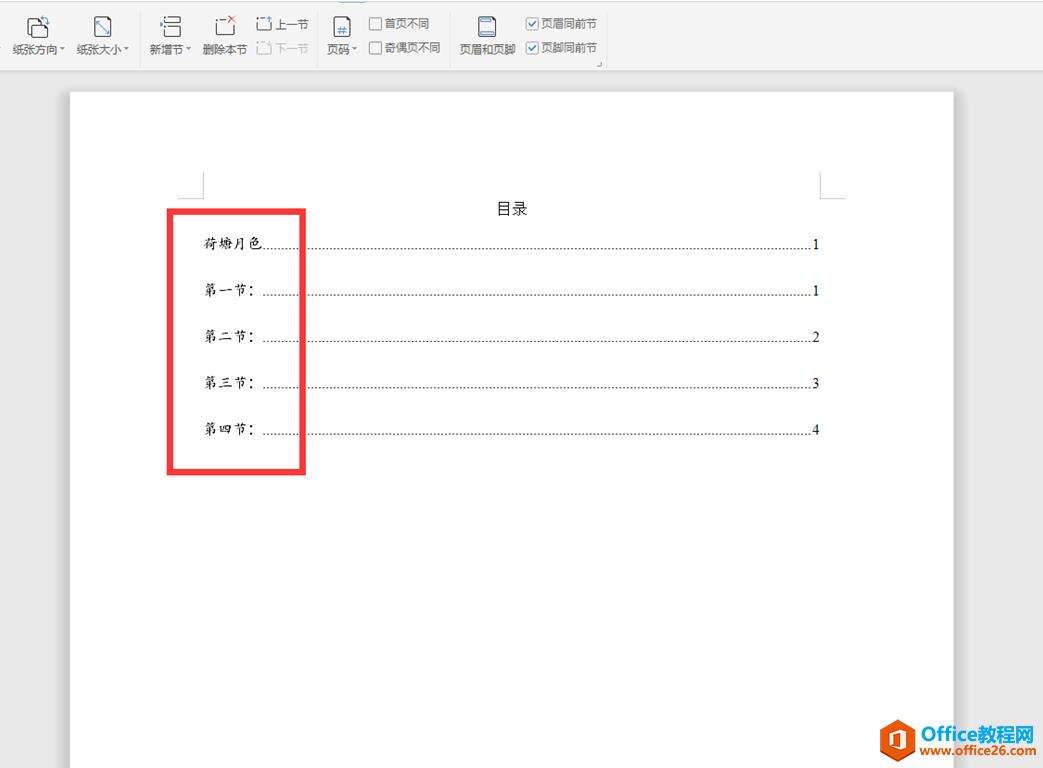Expand the 新增节 dropdown arrow

(x=188, y=49)
